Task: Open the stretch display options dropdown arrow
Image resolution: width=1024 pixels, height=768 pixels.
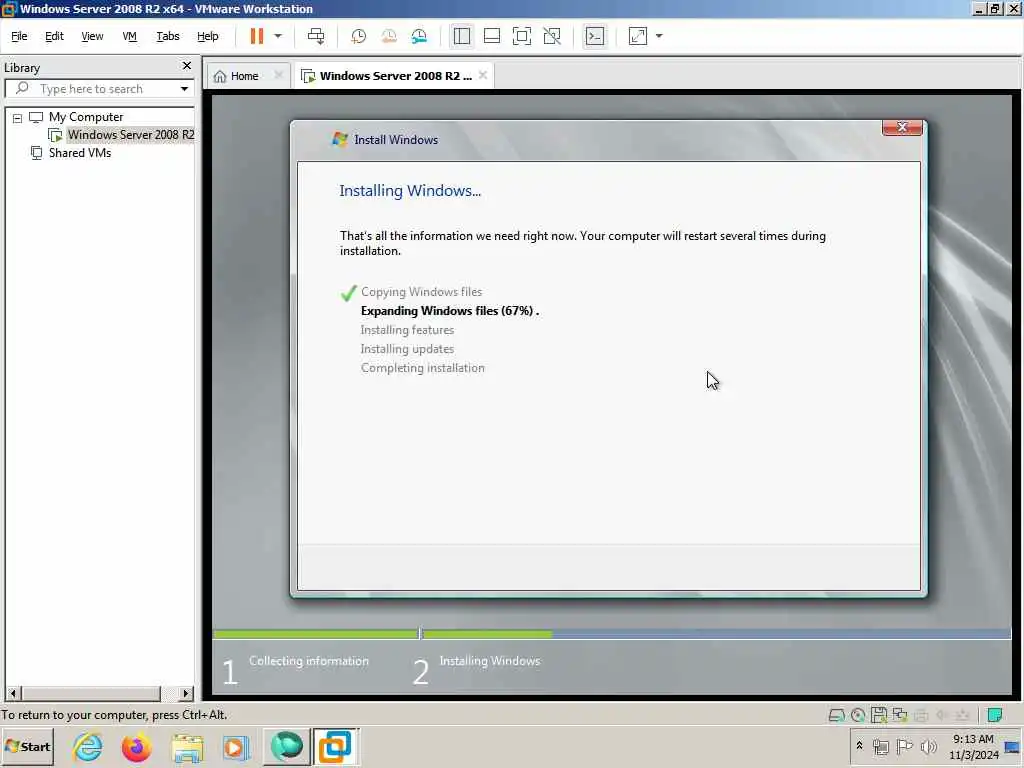Action: click(659, 36)
